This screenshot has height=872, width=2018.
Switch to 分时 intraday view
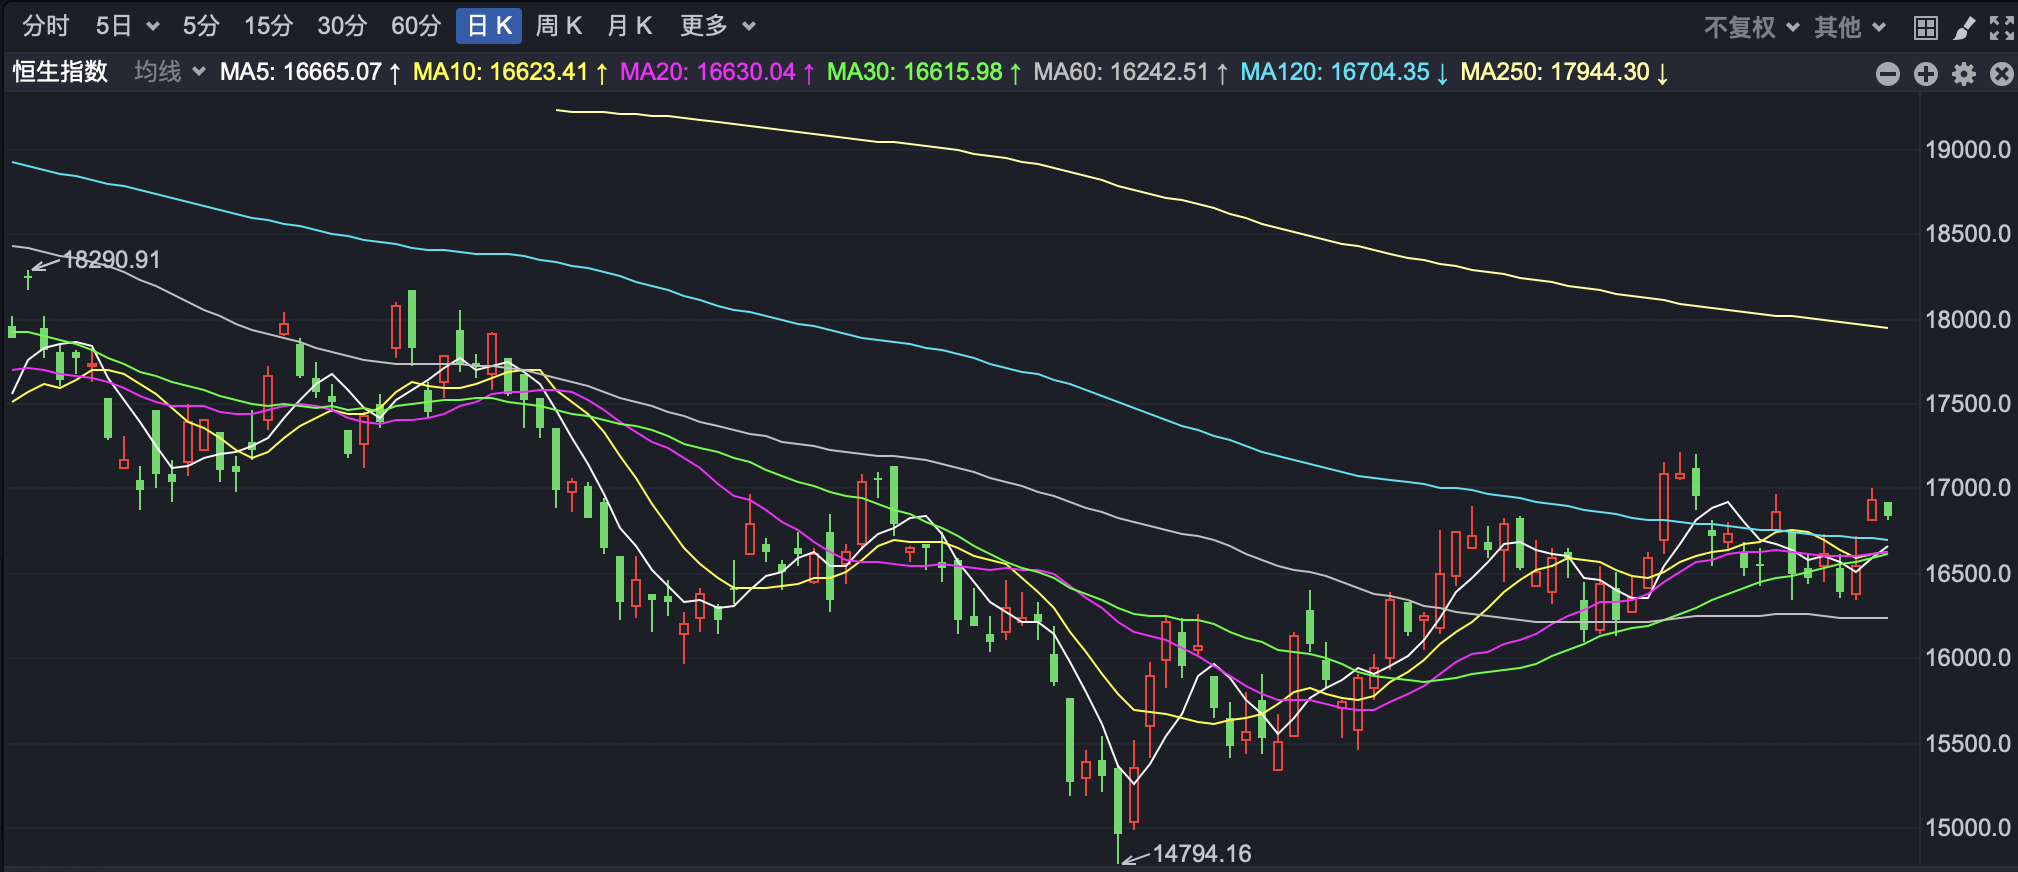(x=46, y=26)
